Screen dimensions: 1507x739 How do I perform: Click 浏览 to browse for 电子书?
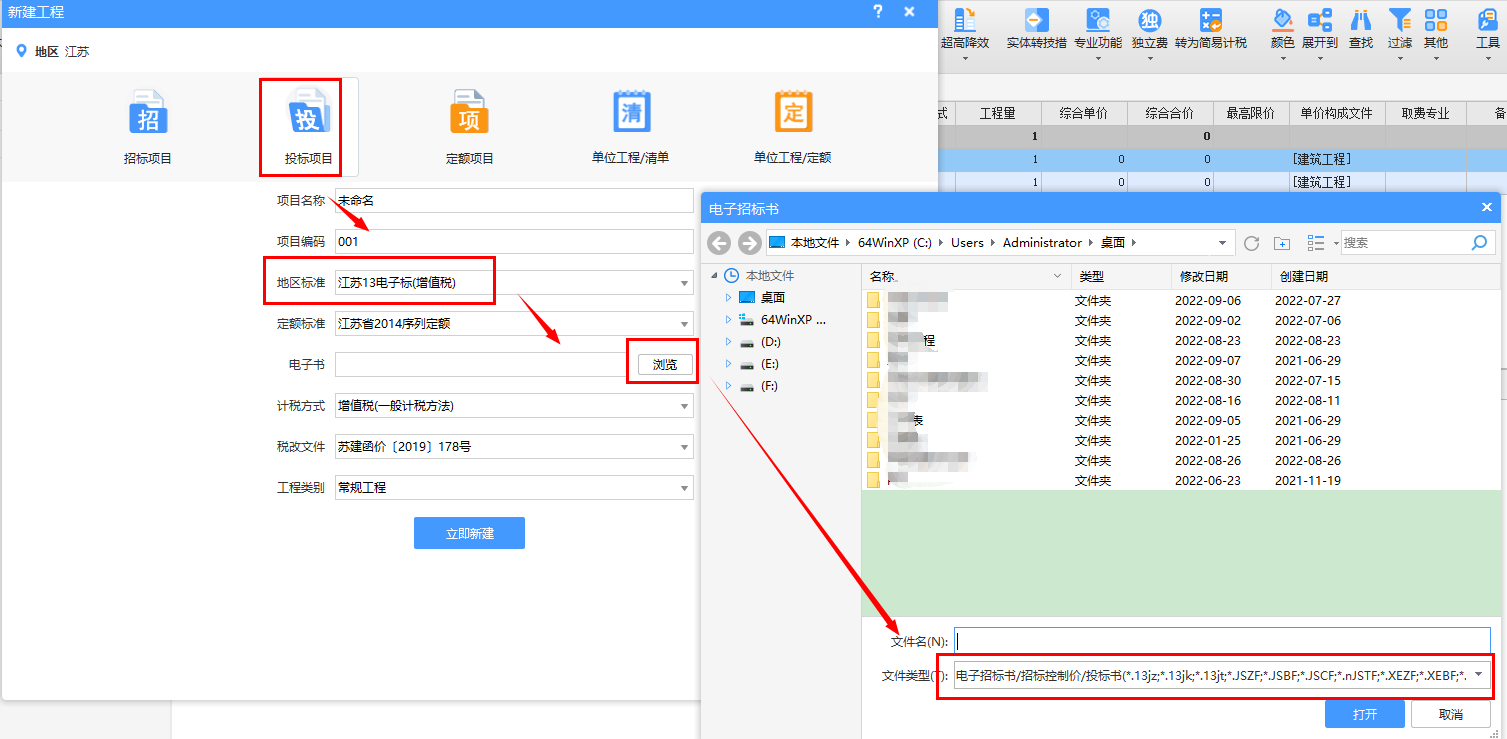665,365
